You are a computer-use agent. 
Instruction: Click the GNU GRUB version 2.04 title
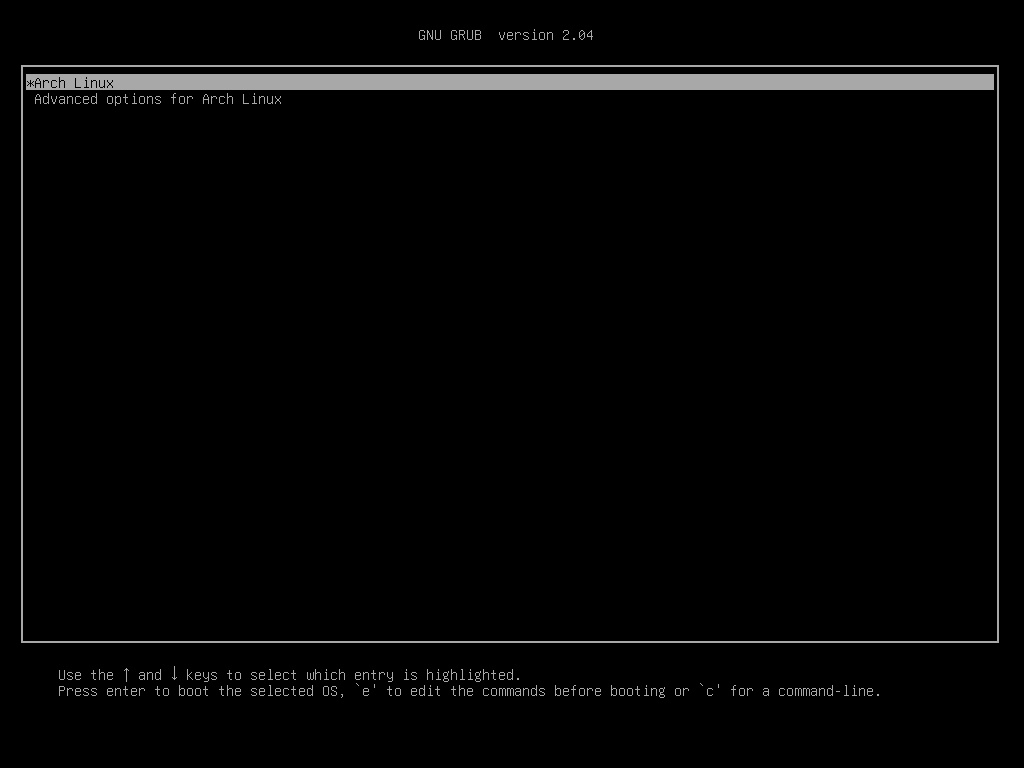pos(505,35)
